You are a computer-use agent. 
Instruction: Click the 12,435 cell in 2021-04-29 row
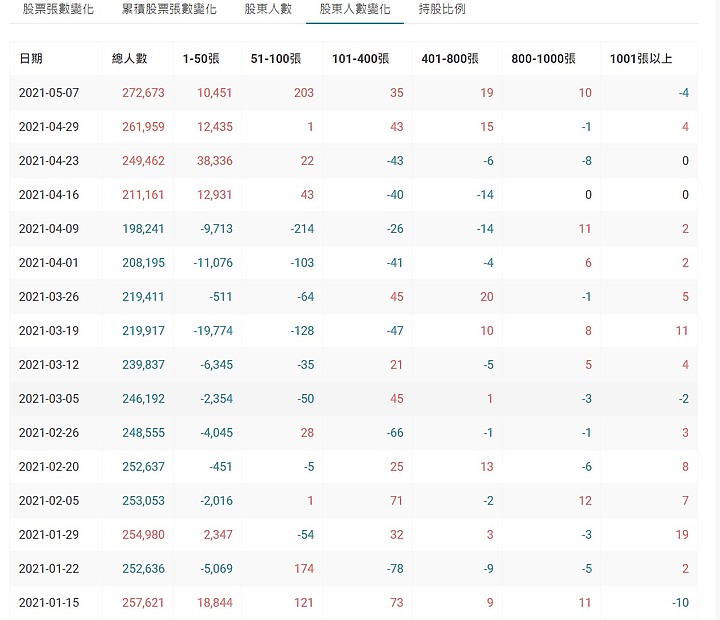click(x=214, y=127)
